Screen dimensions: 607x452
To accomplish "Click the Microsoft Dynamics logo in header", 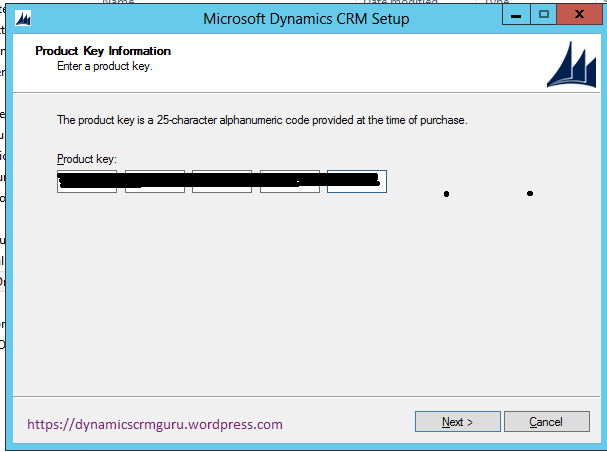I will click(x=570, y=66).
